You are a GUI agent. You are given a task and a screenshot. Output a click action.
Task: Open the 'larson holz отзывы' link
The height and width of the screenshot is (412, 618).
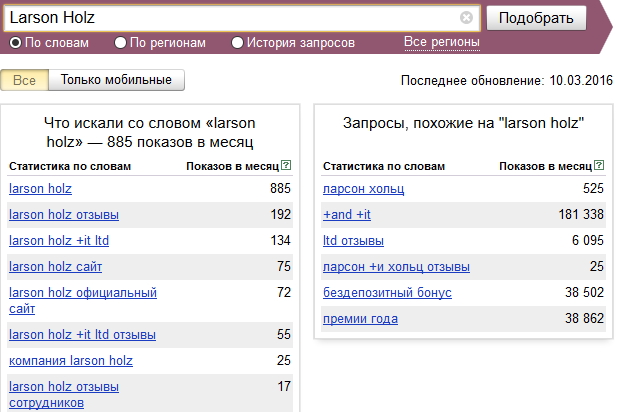64,214
